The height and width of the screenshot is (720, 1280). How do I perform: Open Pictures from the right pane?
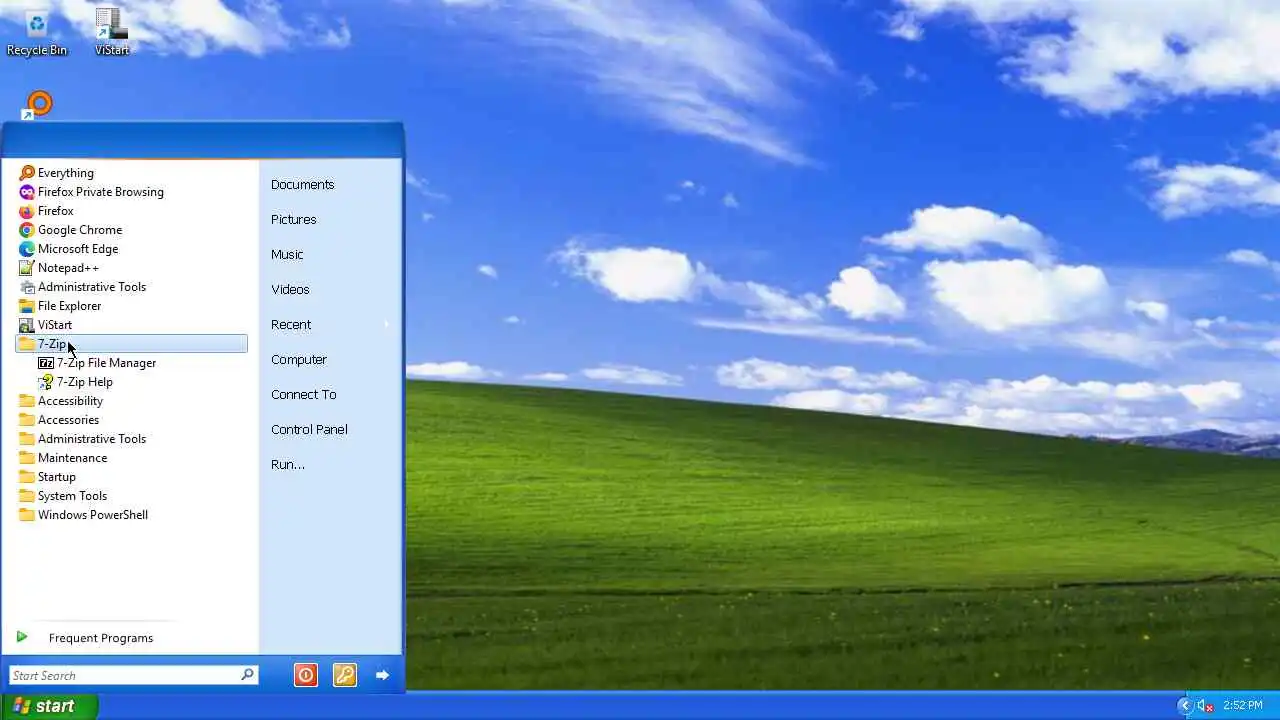click(293, 220)
